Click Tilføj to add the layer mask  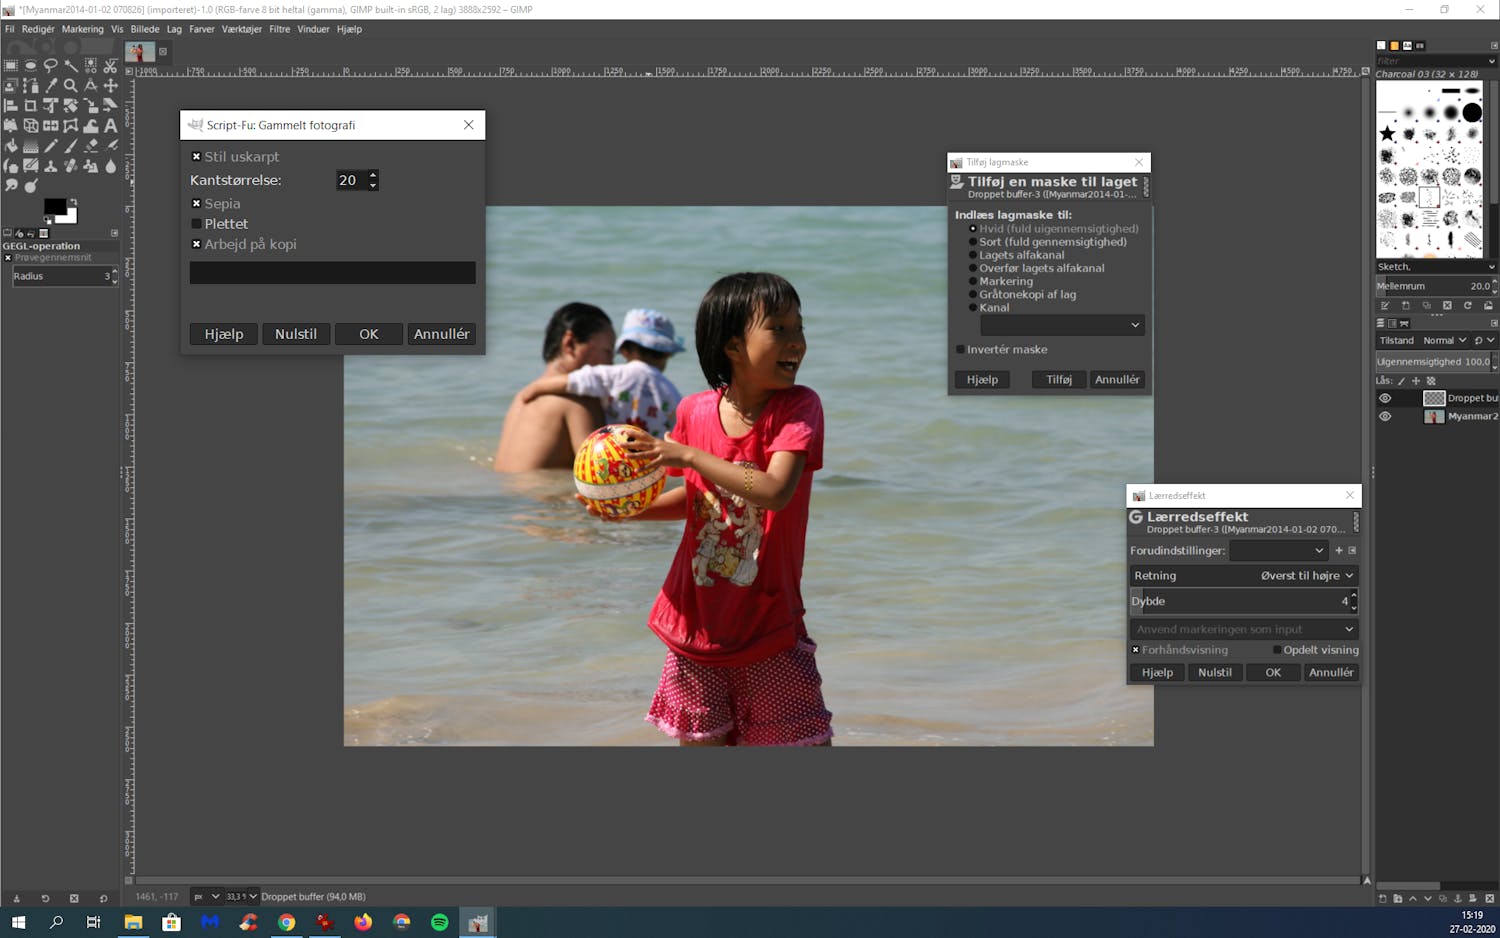[1058, 379]
